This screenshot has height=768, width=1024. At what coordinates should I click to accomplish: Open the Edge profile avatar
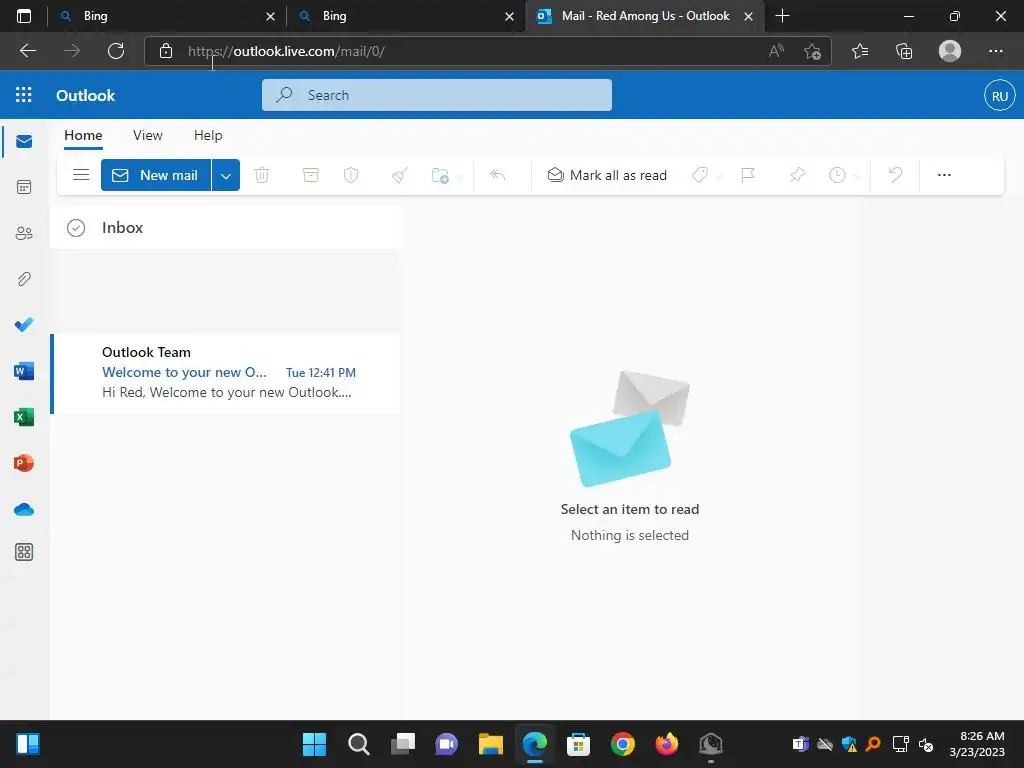(950, 51)
